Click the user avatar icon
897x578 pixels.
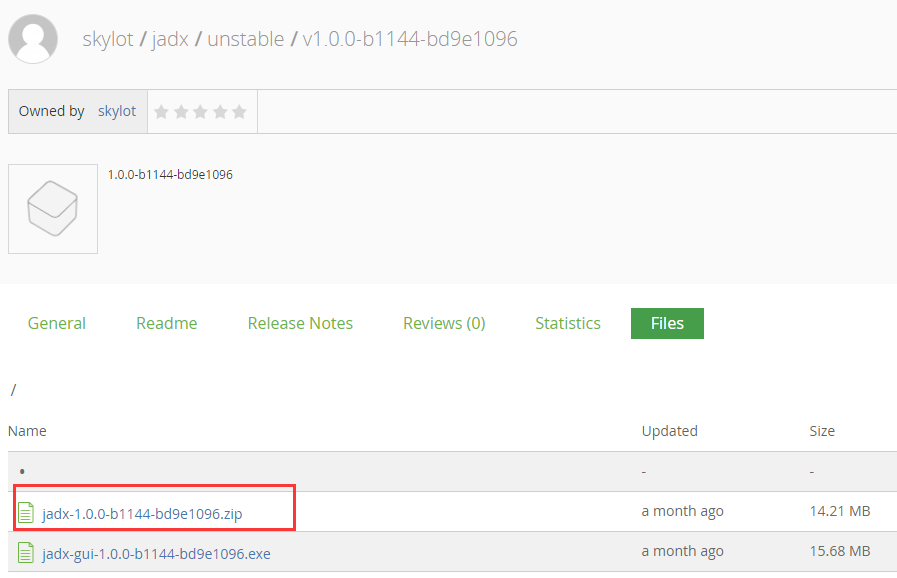33,38
